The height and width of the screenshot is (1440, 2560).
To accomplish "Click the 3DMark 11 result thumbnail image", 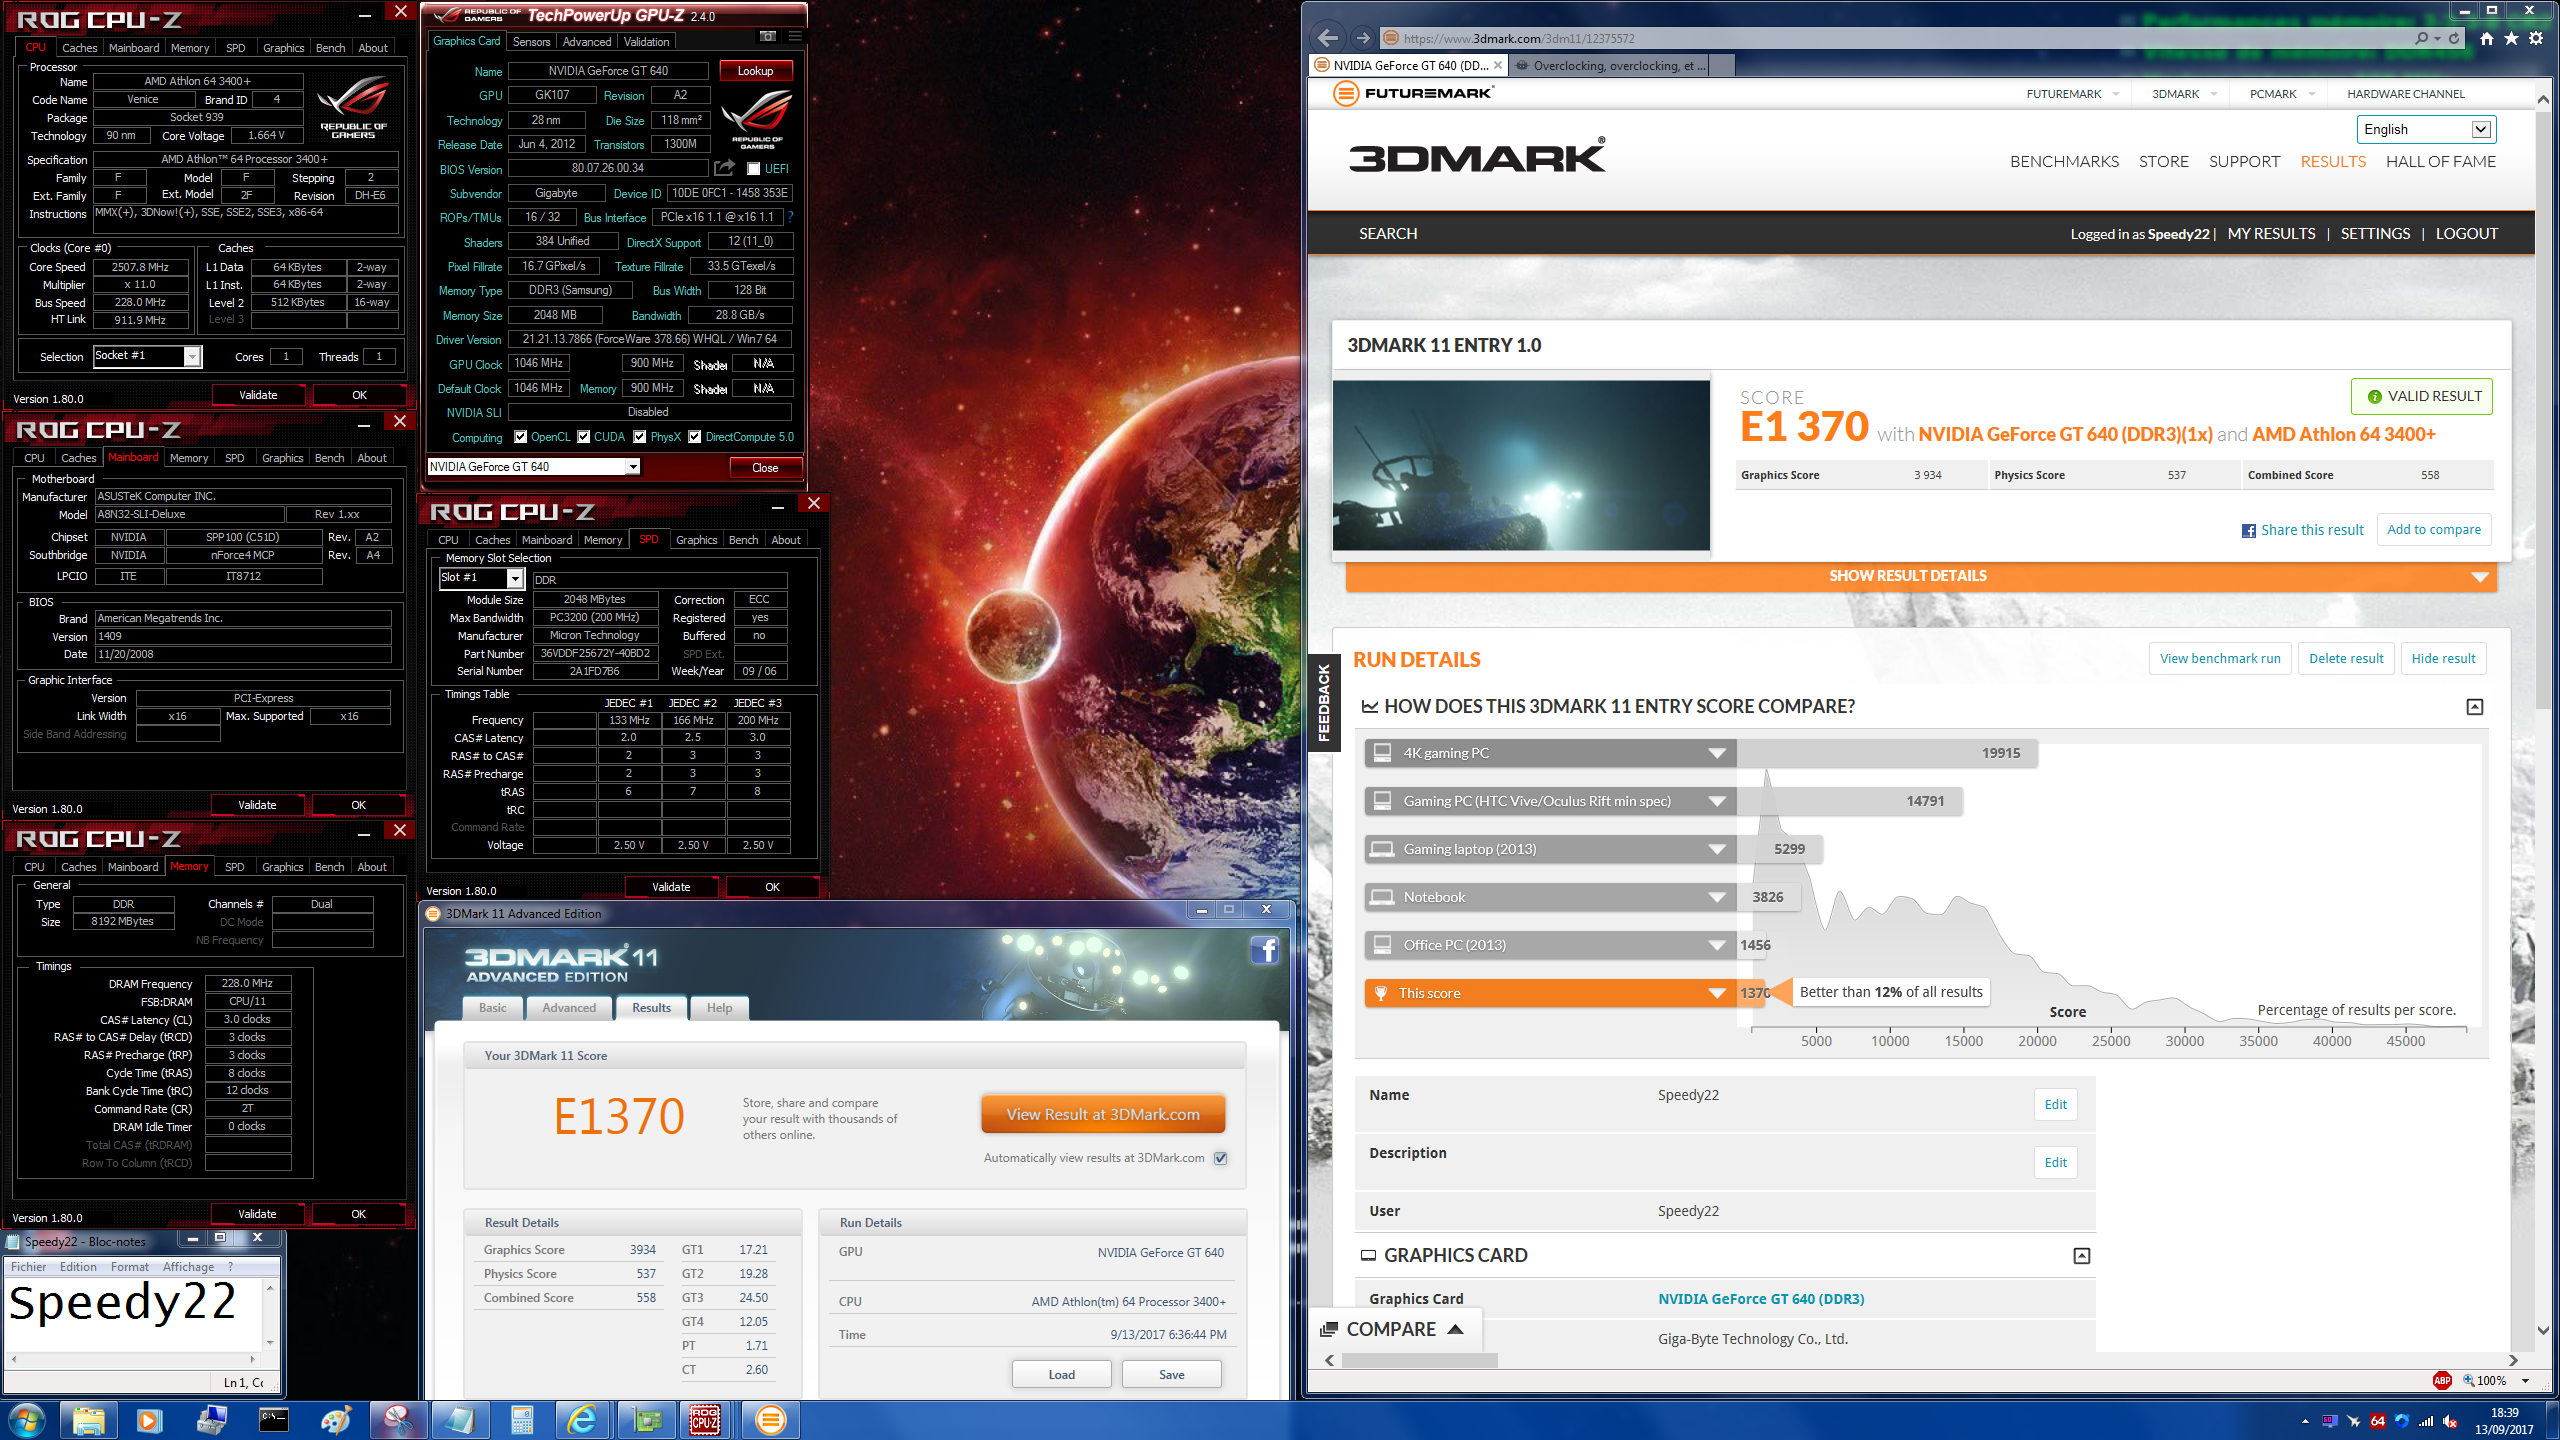I will (x=1521, y=465).
